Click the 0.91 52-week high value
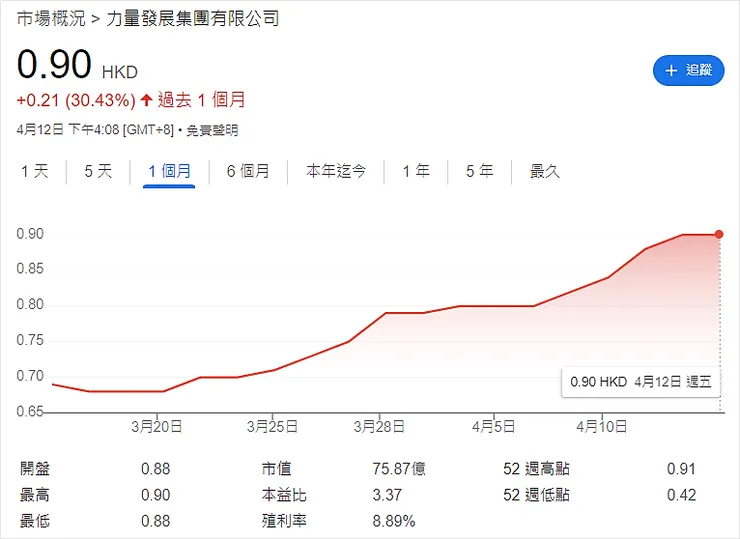Image resolution: width=740 pixels, height=539 pixels. pos(681,469)
